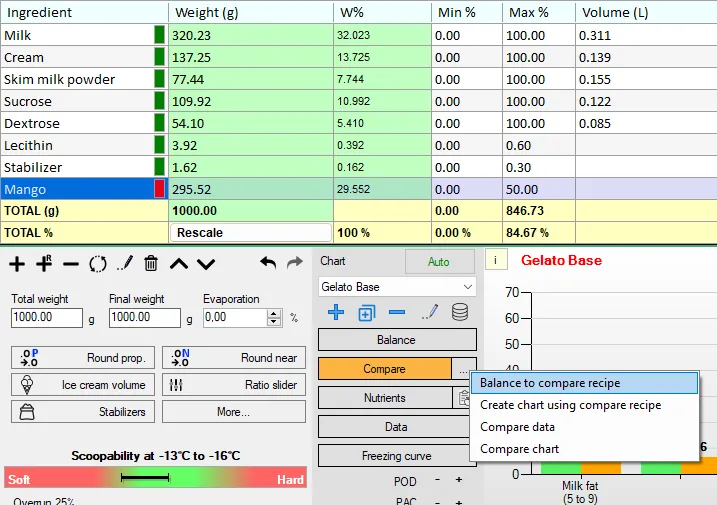Click the Weight (g) column header
The image size is (717, 505).
[x=251, y=12]
